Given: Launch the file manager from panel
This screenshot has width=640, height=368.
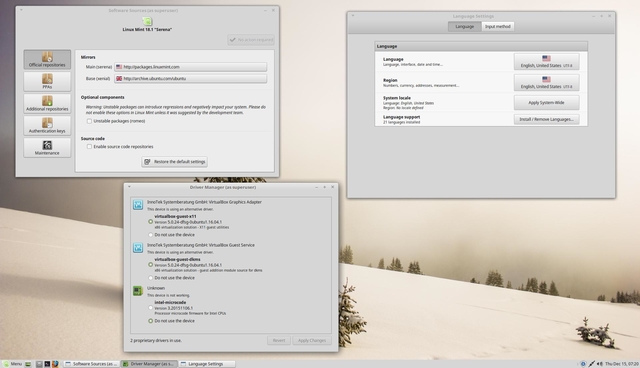Looking at the screenshot, I should click(x=39, y=364).
